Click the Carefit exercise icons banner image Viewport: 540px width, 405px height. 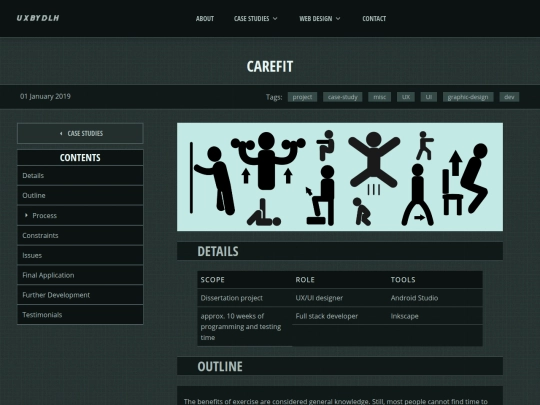pos(340,177)
